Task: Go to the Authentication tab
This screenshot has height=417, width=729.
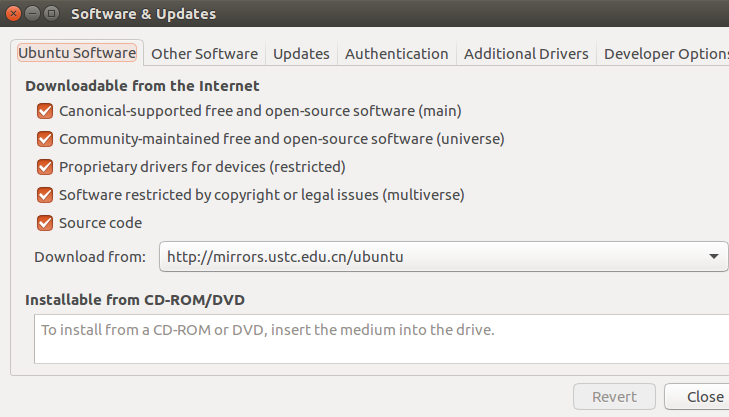Action: pyautogui.click(x=397, y=54)
